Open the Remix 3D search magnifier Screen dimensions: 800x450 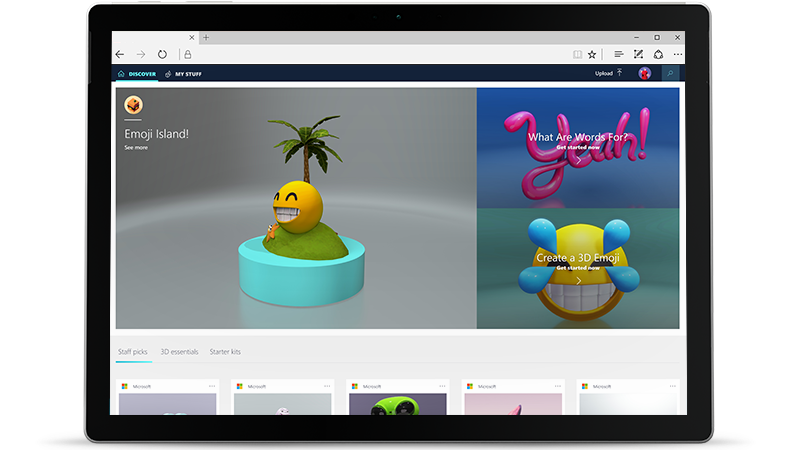tap(670, 73)
